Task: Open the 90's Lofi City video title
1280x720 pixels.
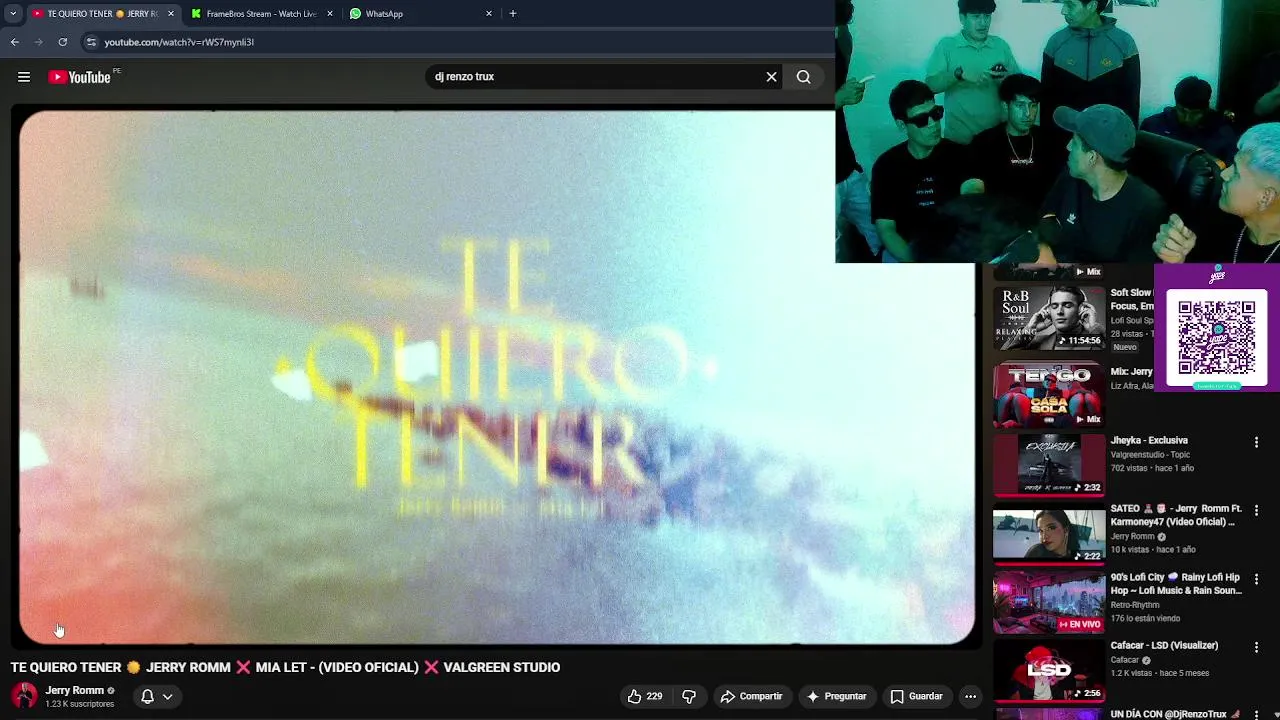Action: (1176, 584)
